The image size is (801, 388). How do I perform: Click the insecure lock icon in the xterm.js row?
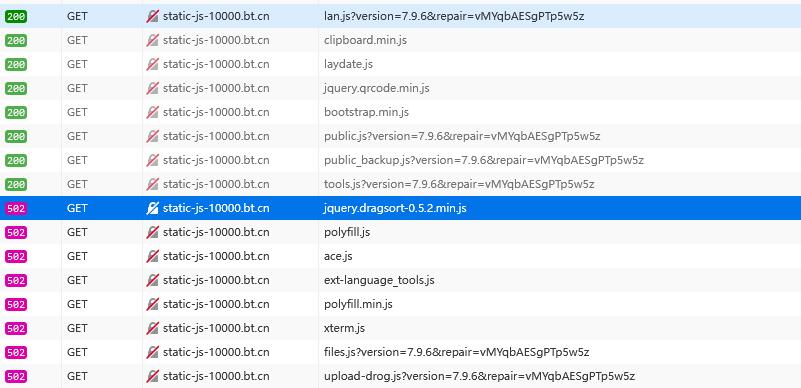coord(152,328)
